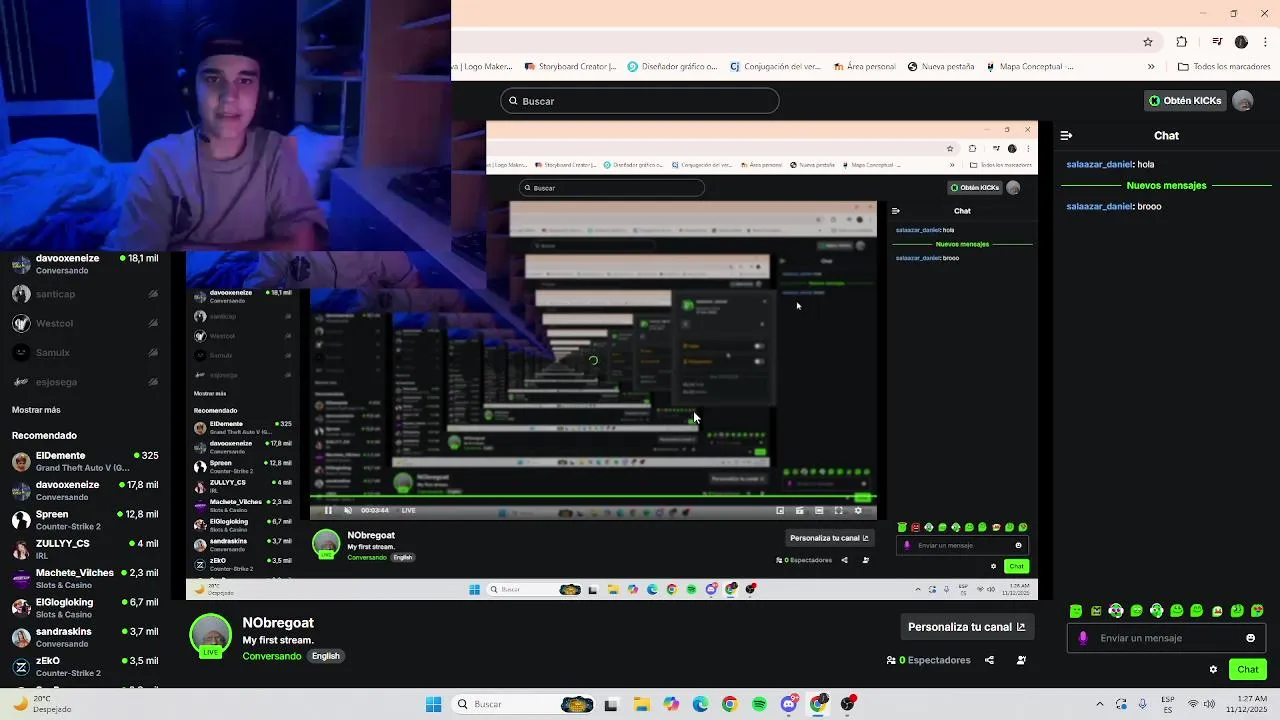Click the English language tag
Image resolution: width=1280 pixels, height=720 pixels.
tap(326, 656)
